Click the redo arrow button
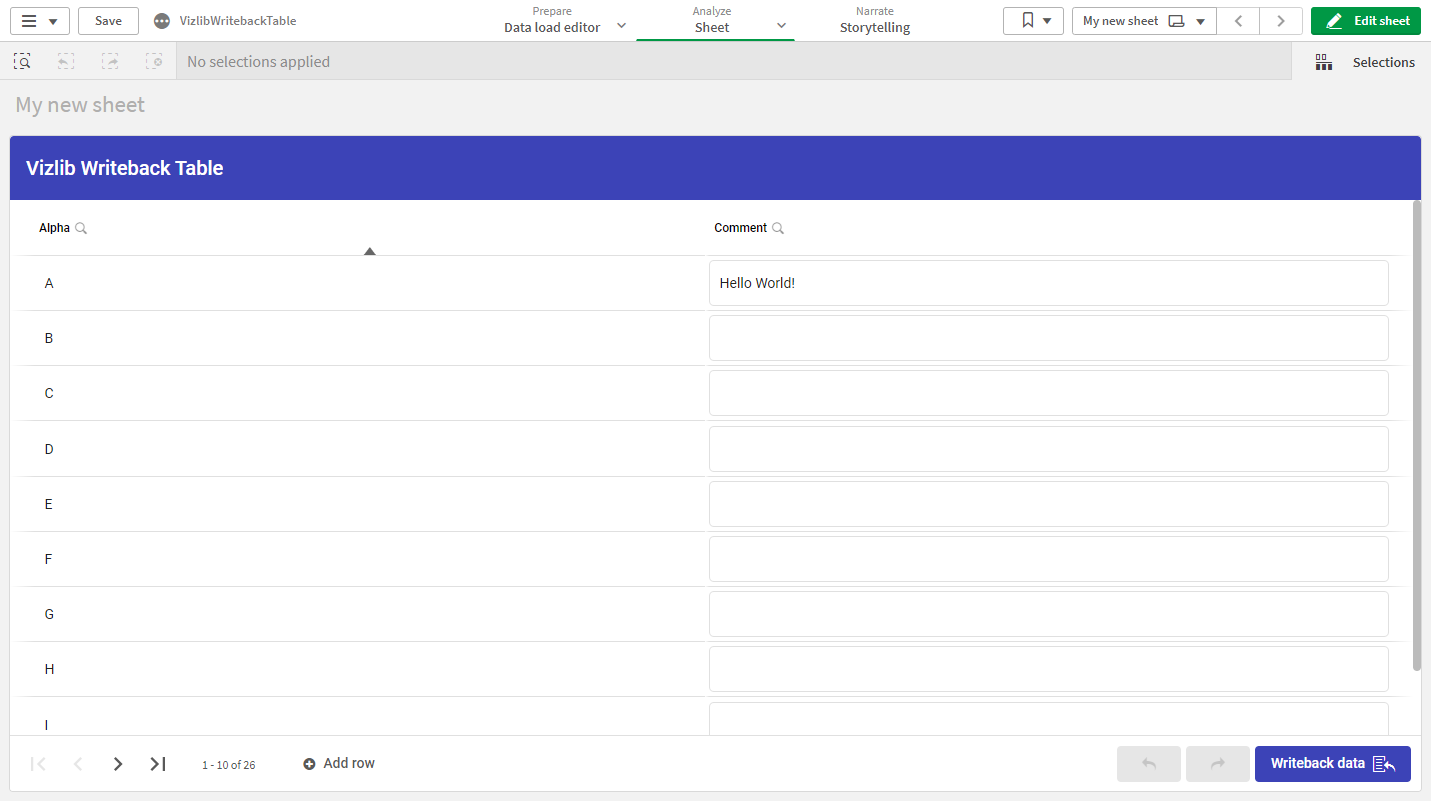This screenshot has height=801, width=1431. [x=1218, y=764]
